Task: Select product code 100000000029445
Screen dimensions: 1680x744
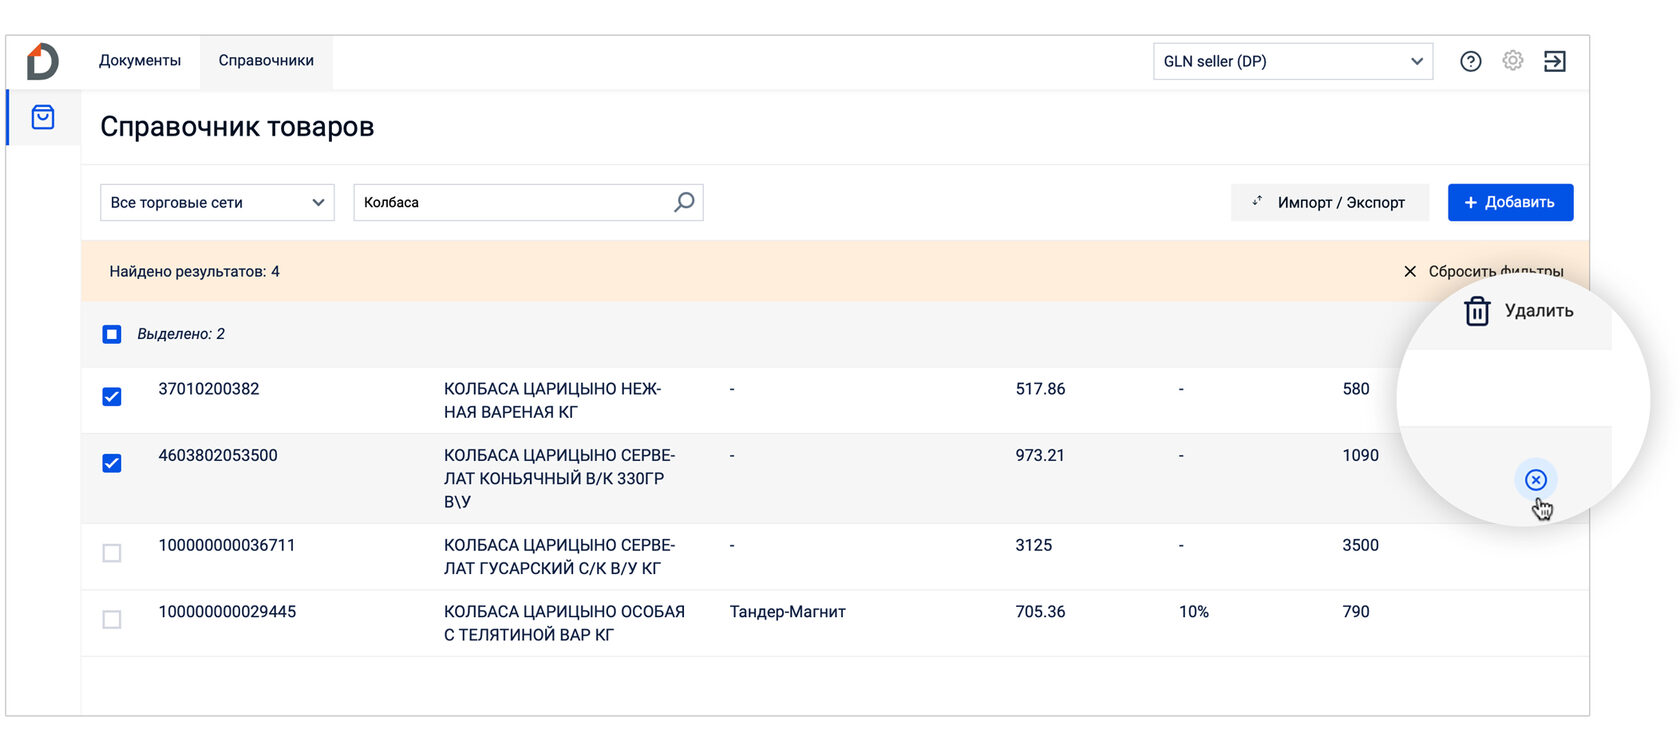Action: click(x=227, y=612)
